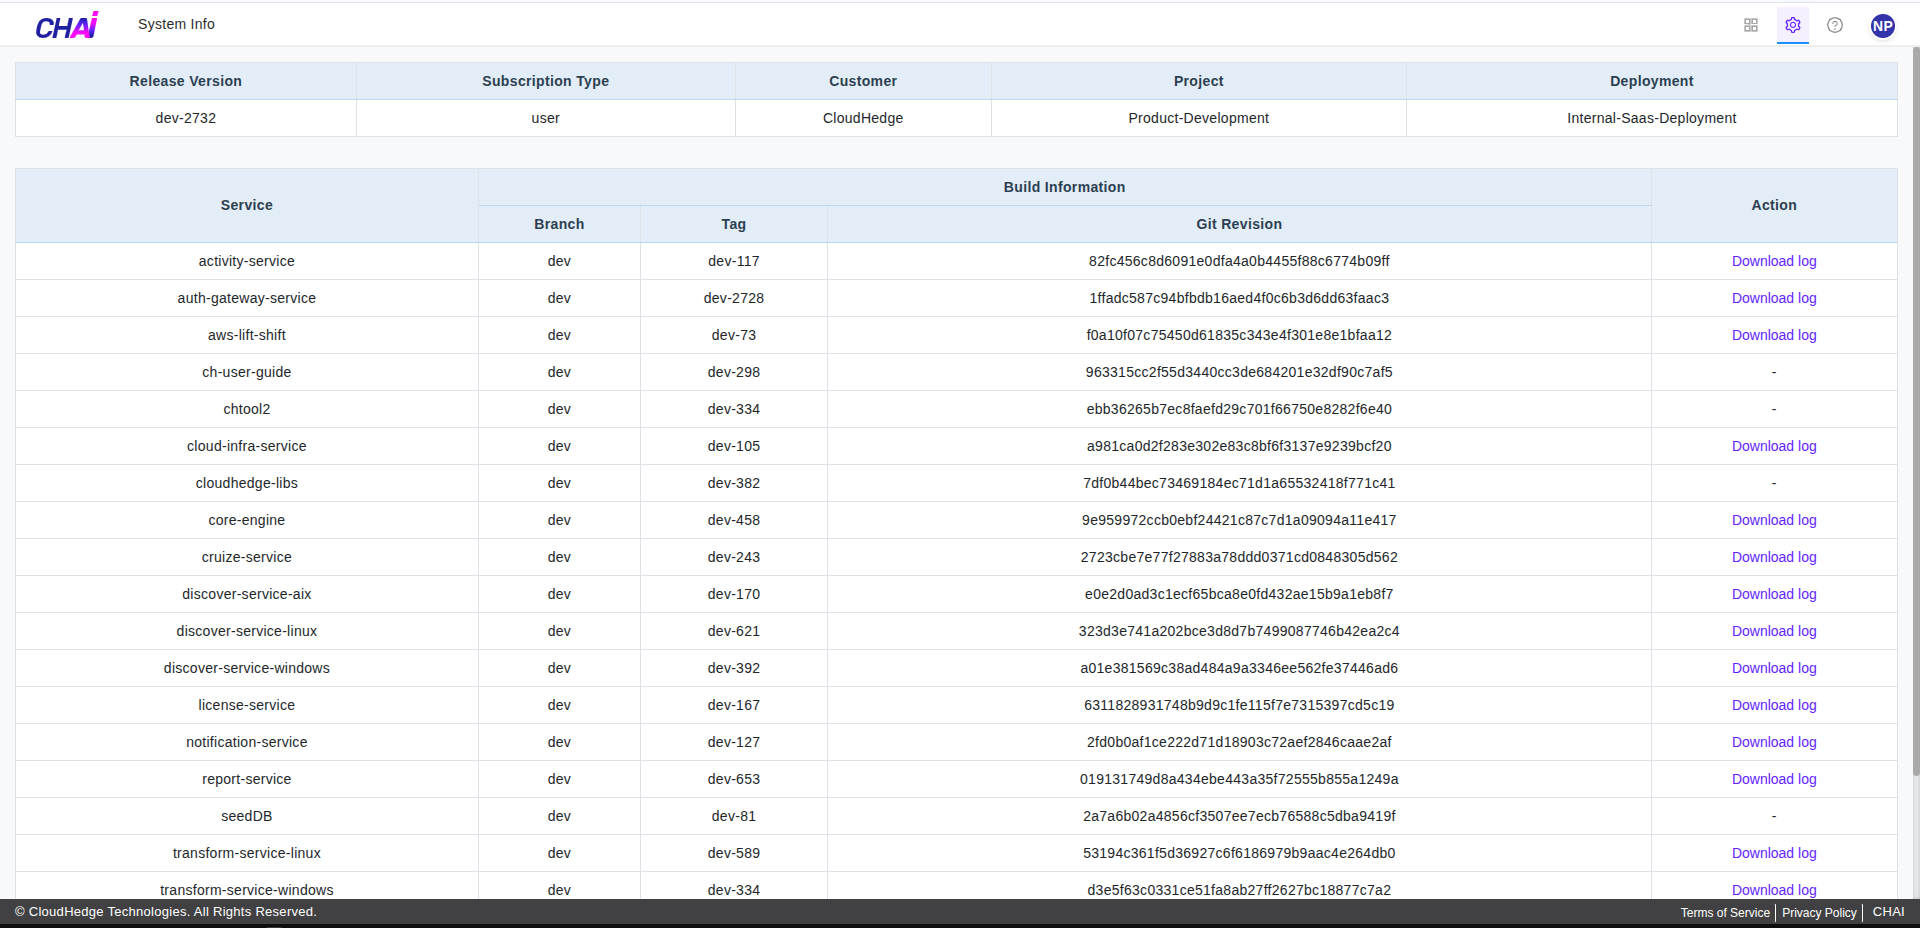Select tag dev-2728 cell
The height and width of the screenshot is (928, 1920).
(x=734, y=298)
